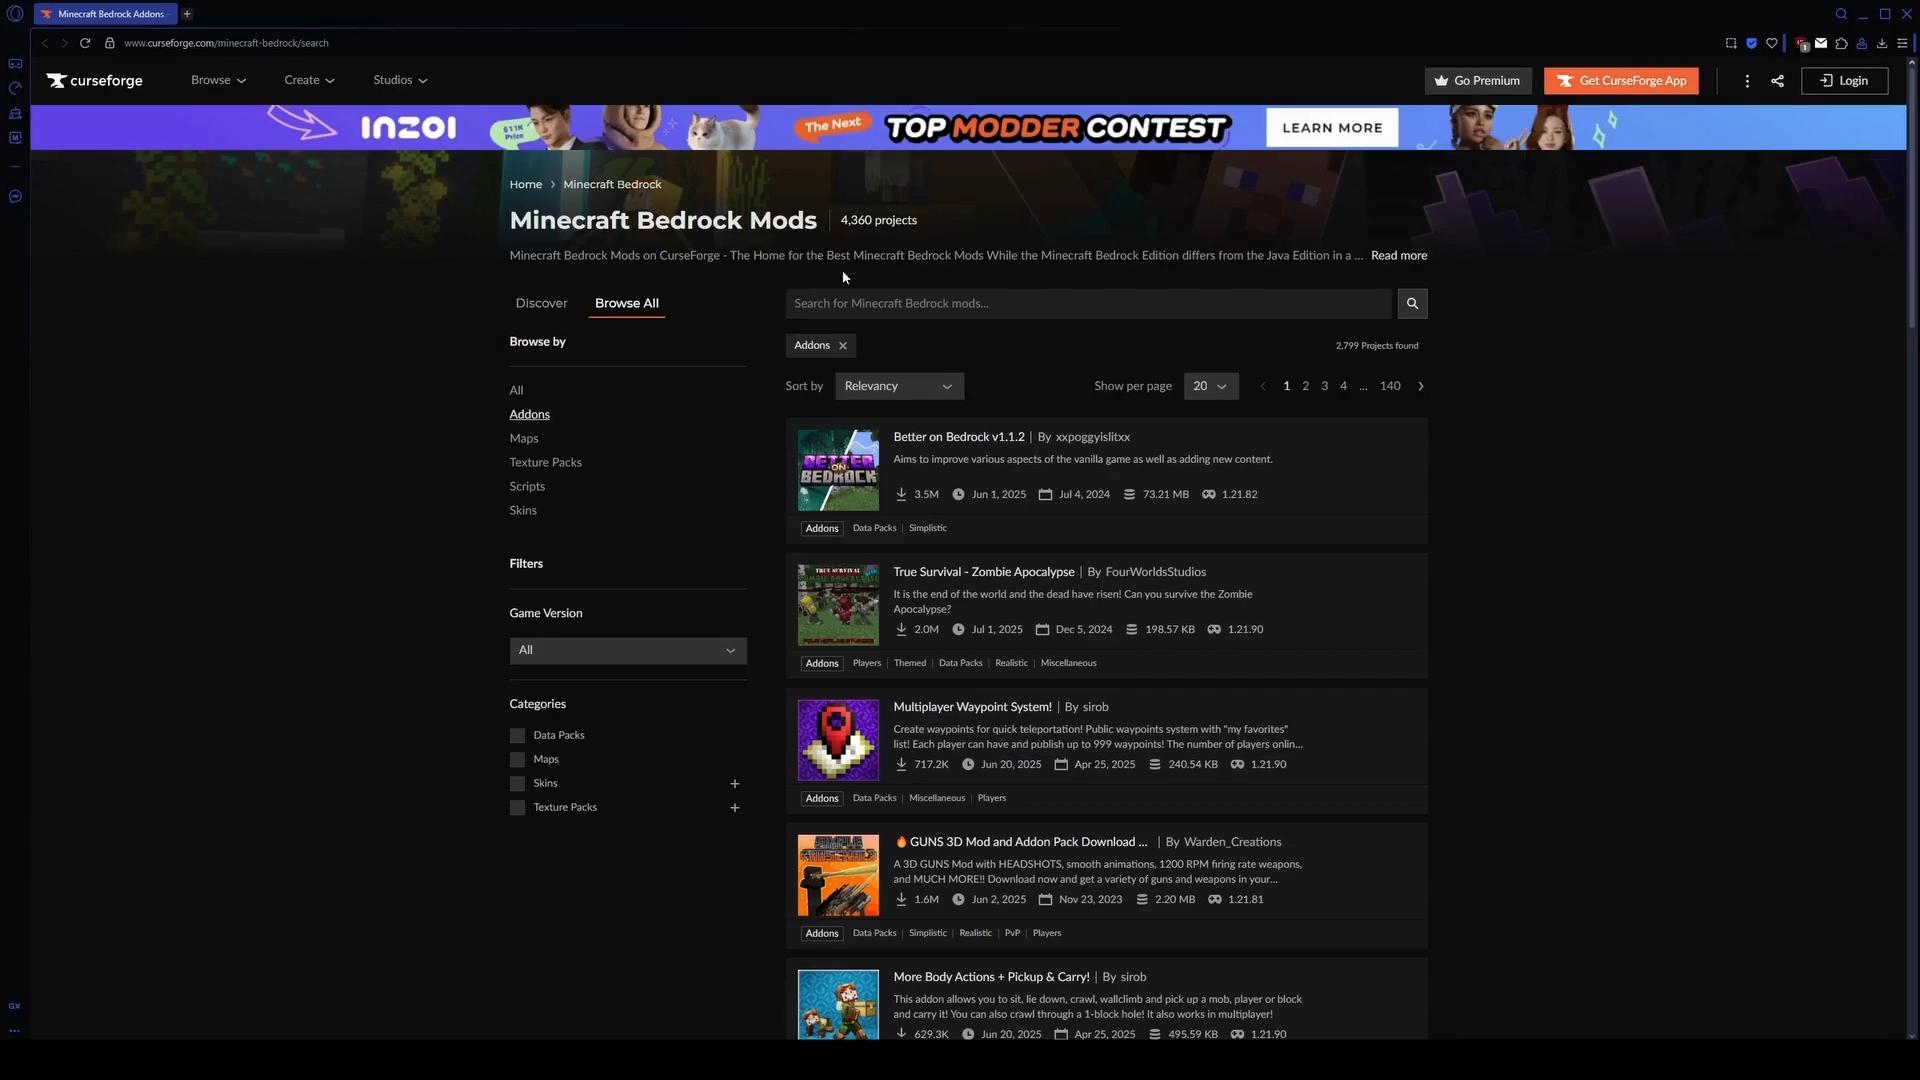
Task: Remove the Addons filter tag
Action: pos(843,346)
